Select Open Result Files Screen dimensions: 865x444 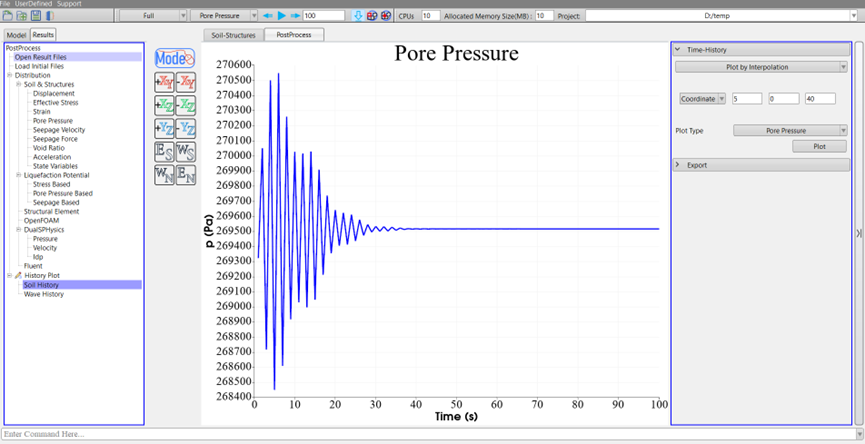[39, 57]
